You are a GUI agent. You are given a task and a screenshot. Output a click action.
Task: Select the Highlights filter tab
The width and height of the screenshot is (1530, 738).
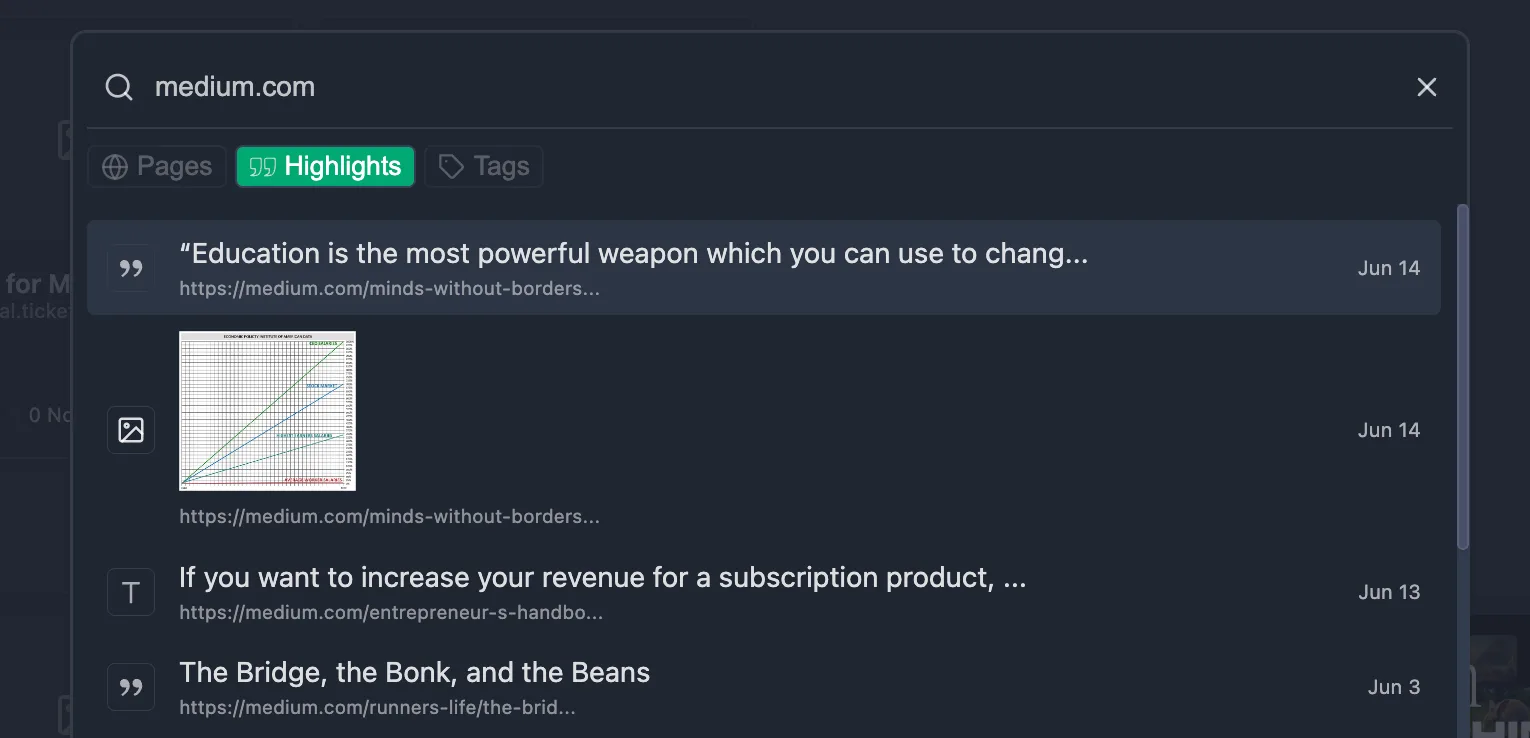point(325,166)
